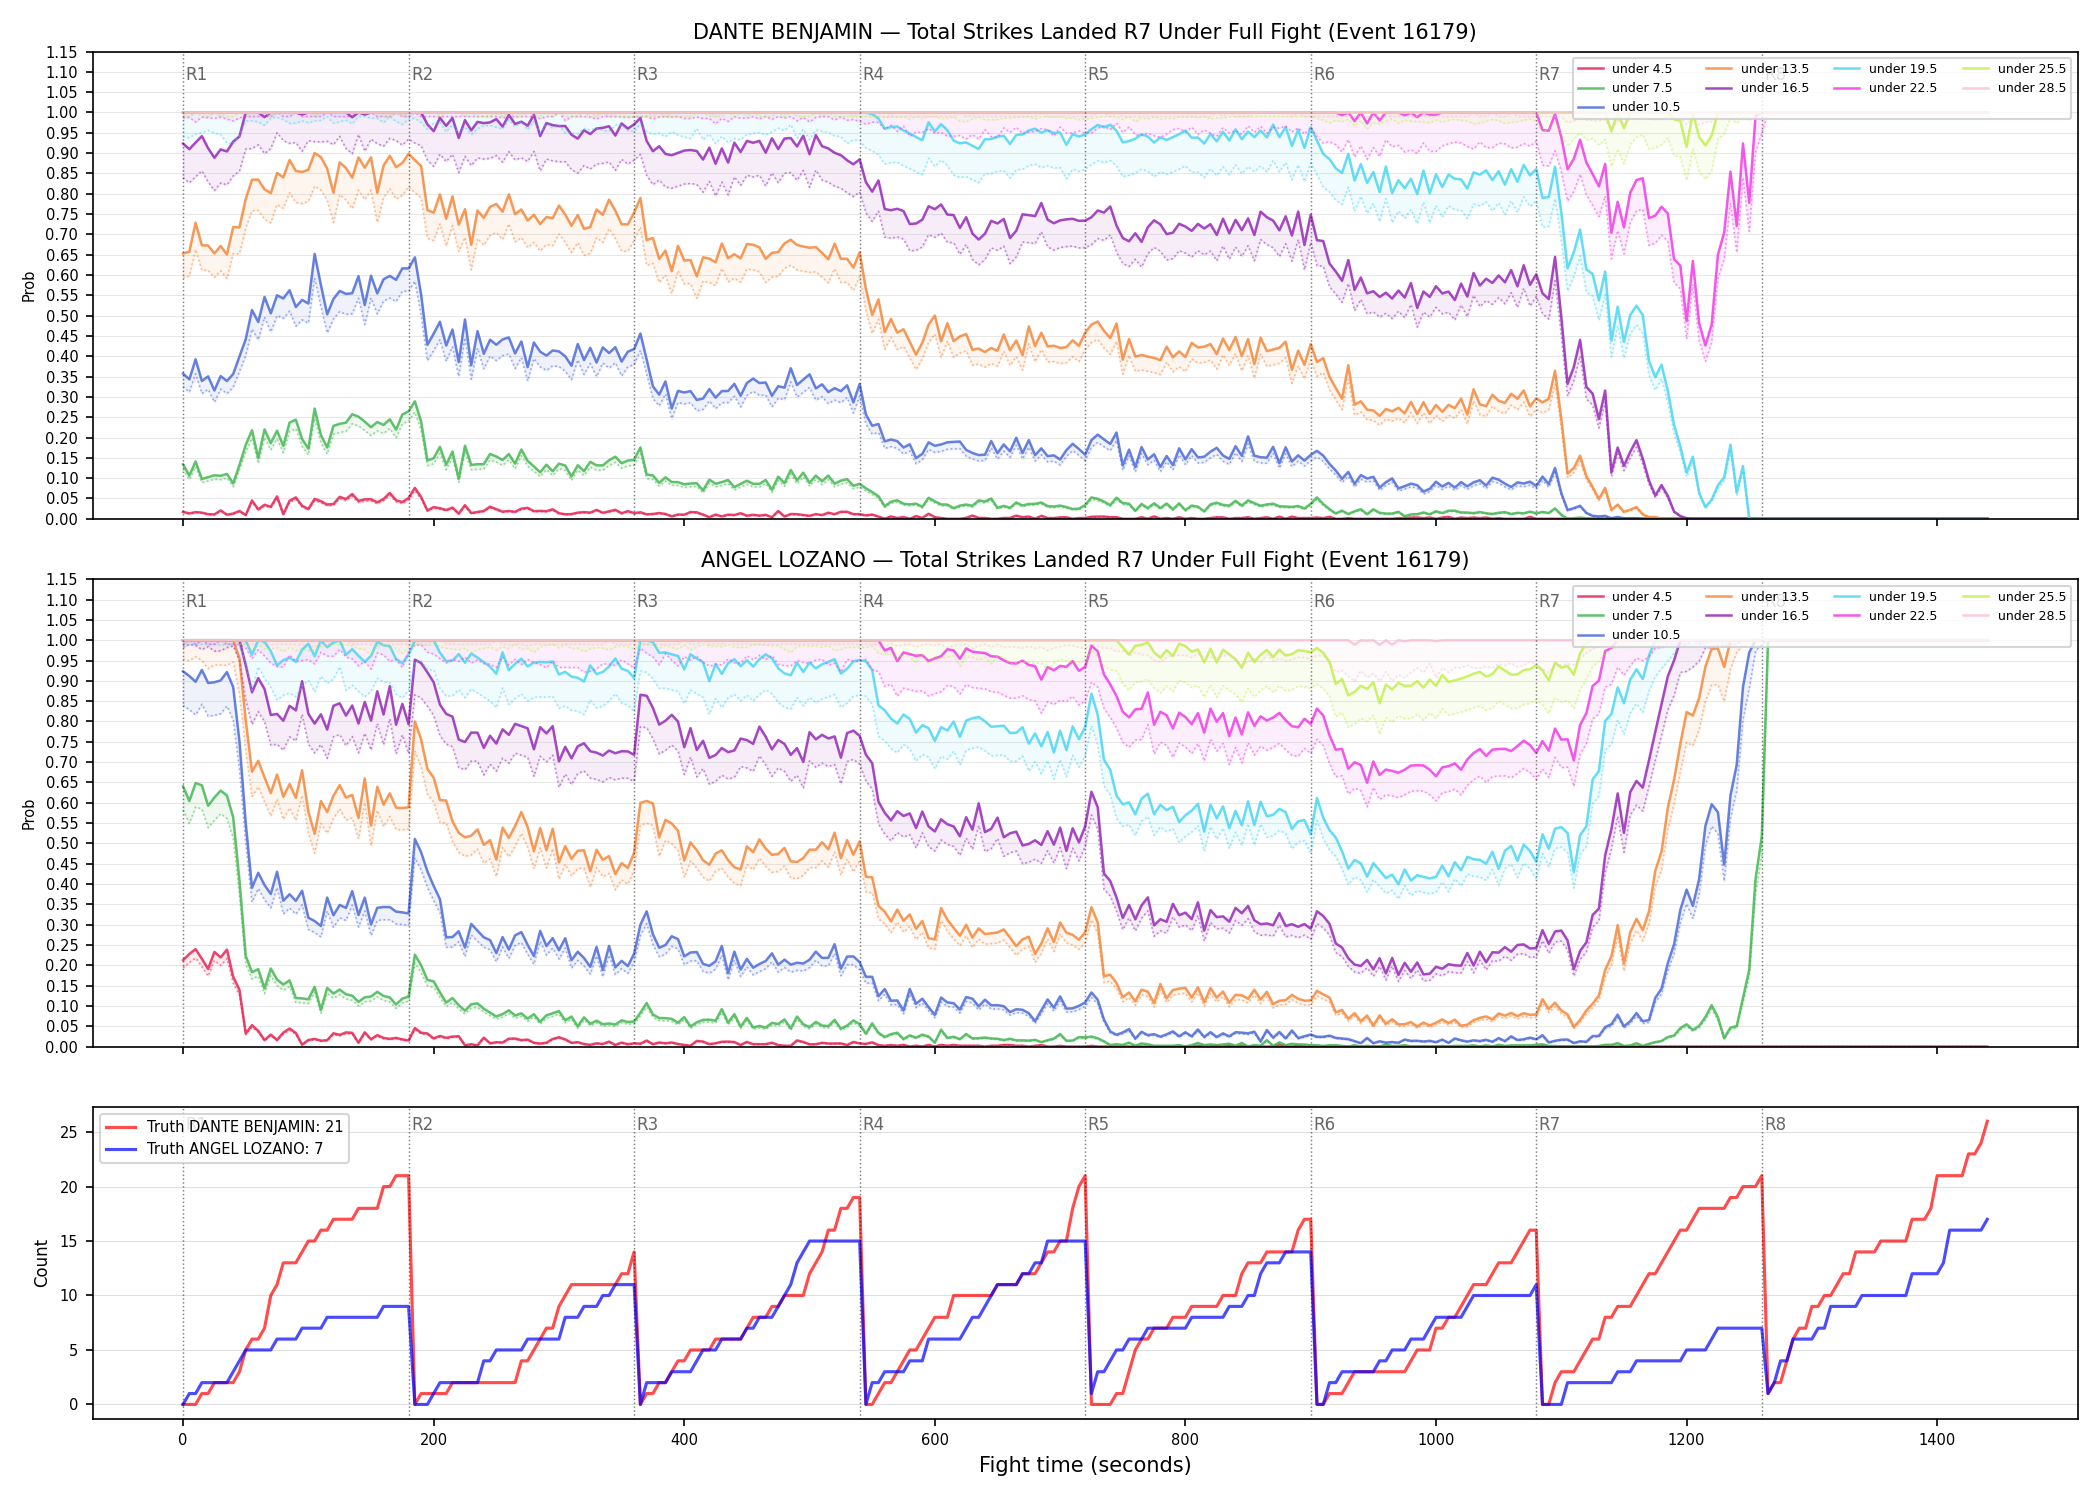Click the 'Count' y-axis label
The width and height of the screenshot is (2100, 1500).
41,1263
